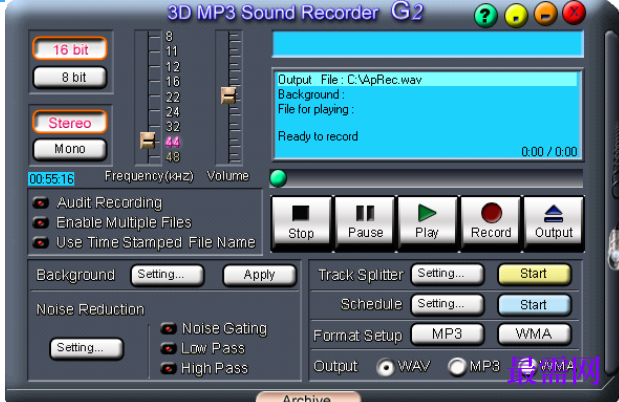
Task: Pause the recording
Action: (x=365, y=223)
